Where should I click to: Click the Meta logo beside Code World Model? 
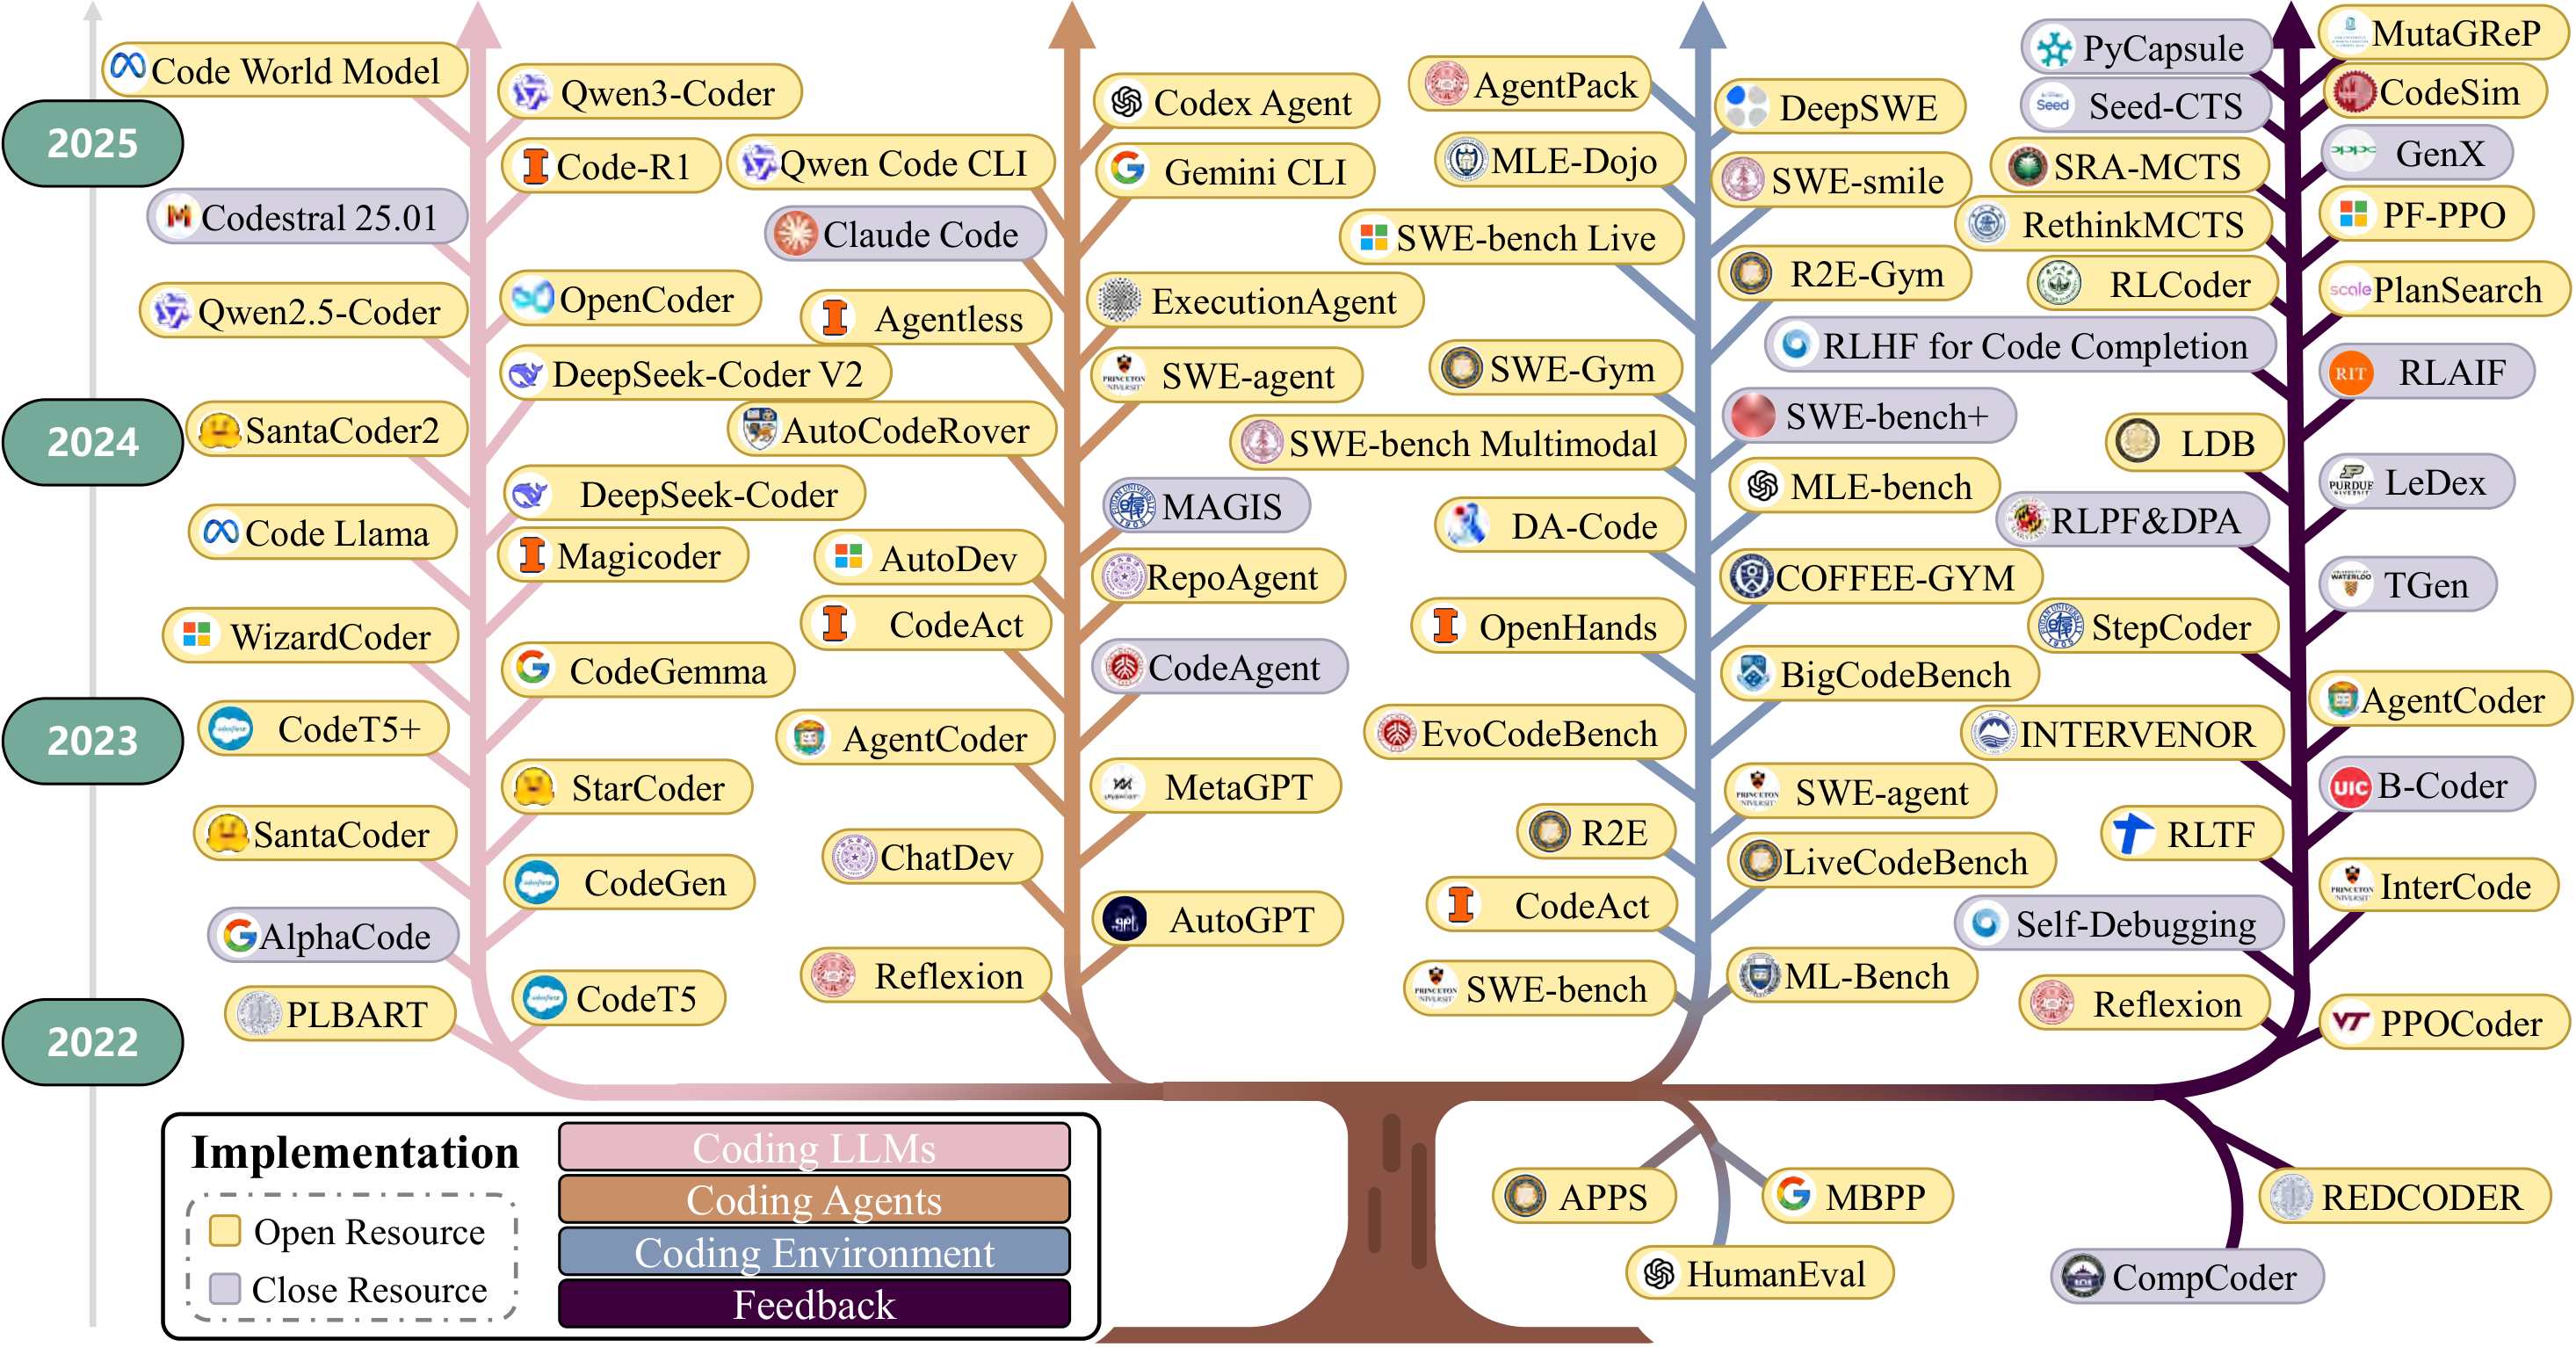(128, 67)
